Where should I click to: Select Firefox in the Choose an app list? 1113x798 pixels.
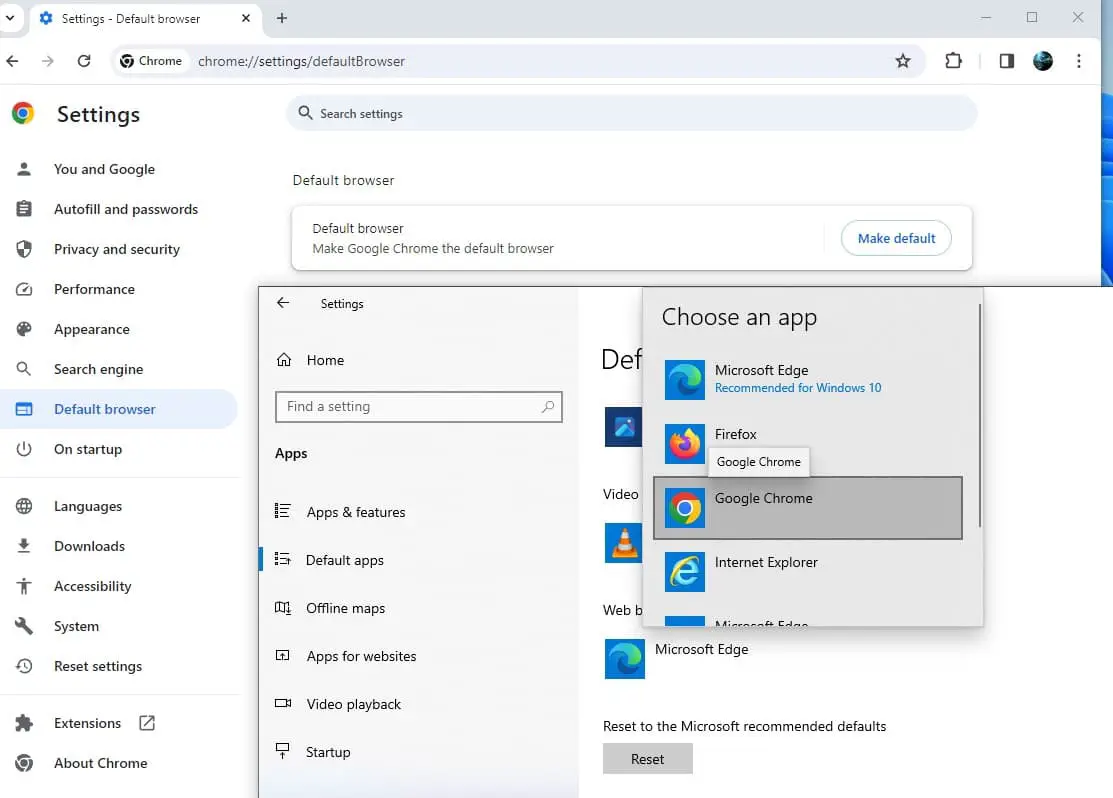736,434
